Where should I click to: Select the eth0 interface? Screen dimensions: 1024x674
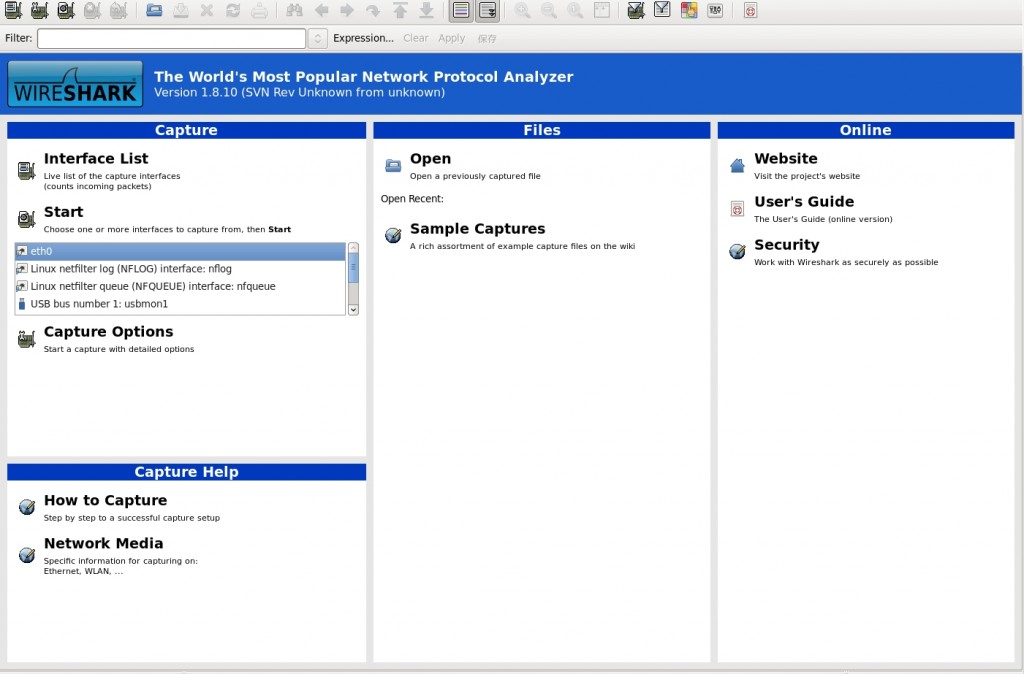(180, 251)
